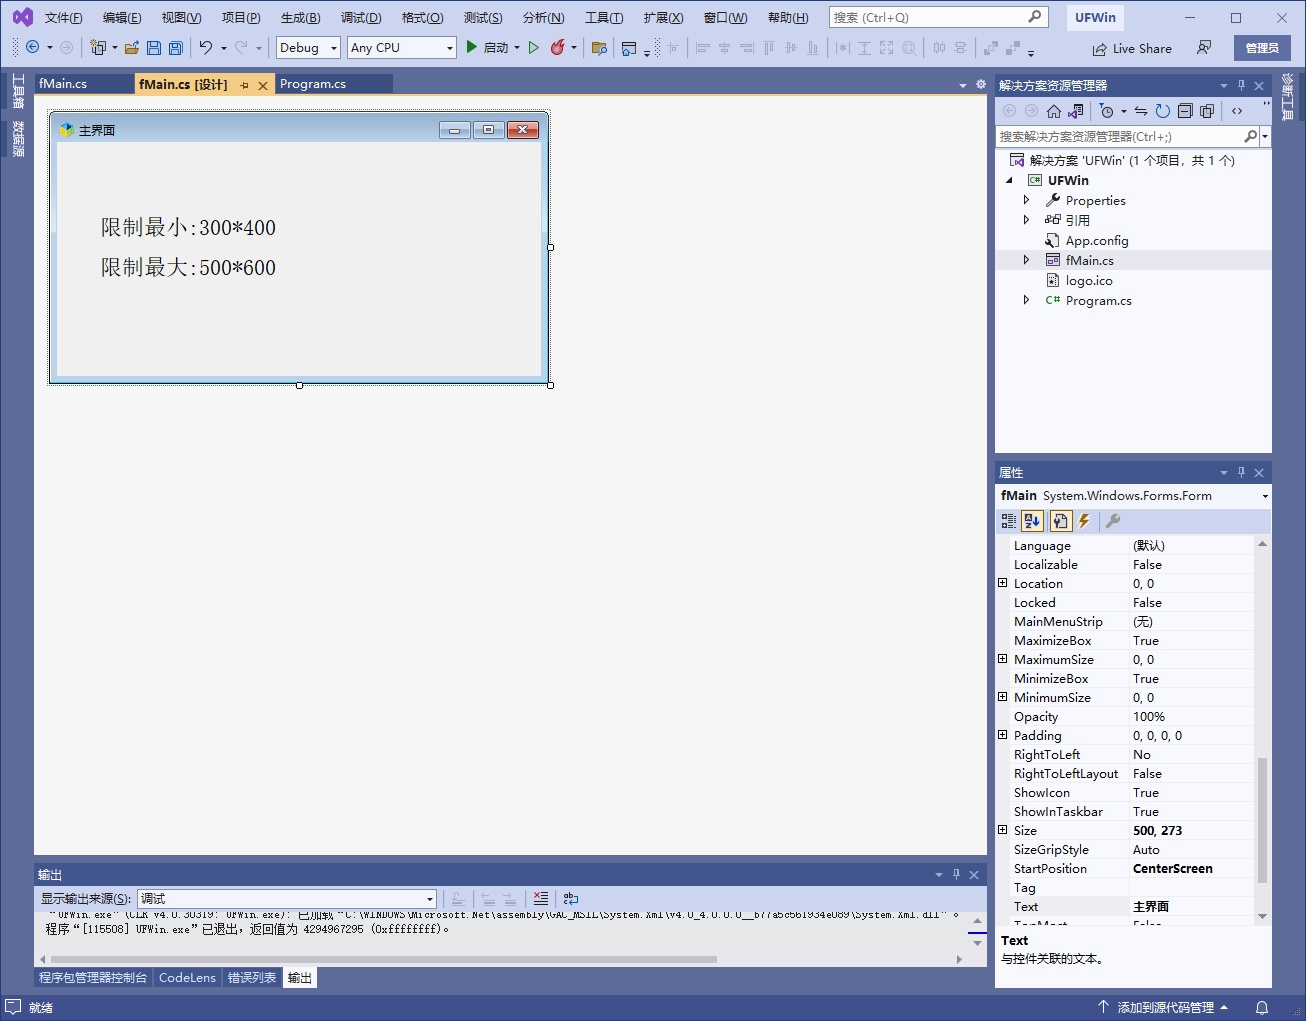Image resolution: width=1306 pixels, height=1021 pixels.
Task: Start without debugging (outlined play icon)
Action: click(x=534, y=47)
